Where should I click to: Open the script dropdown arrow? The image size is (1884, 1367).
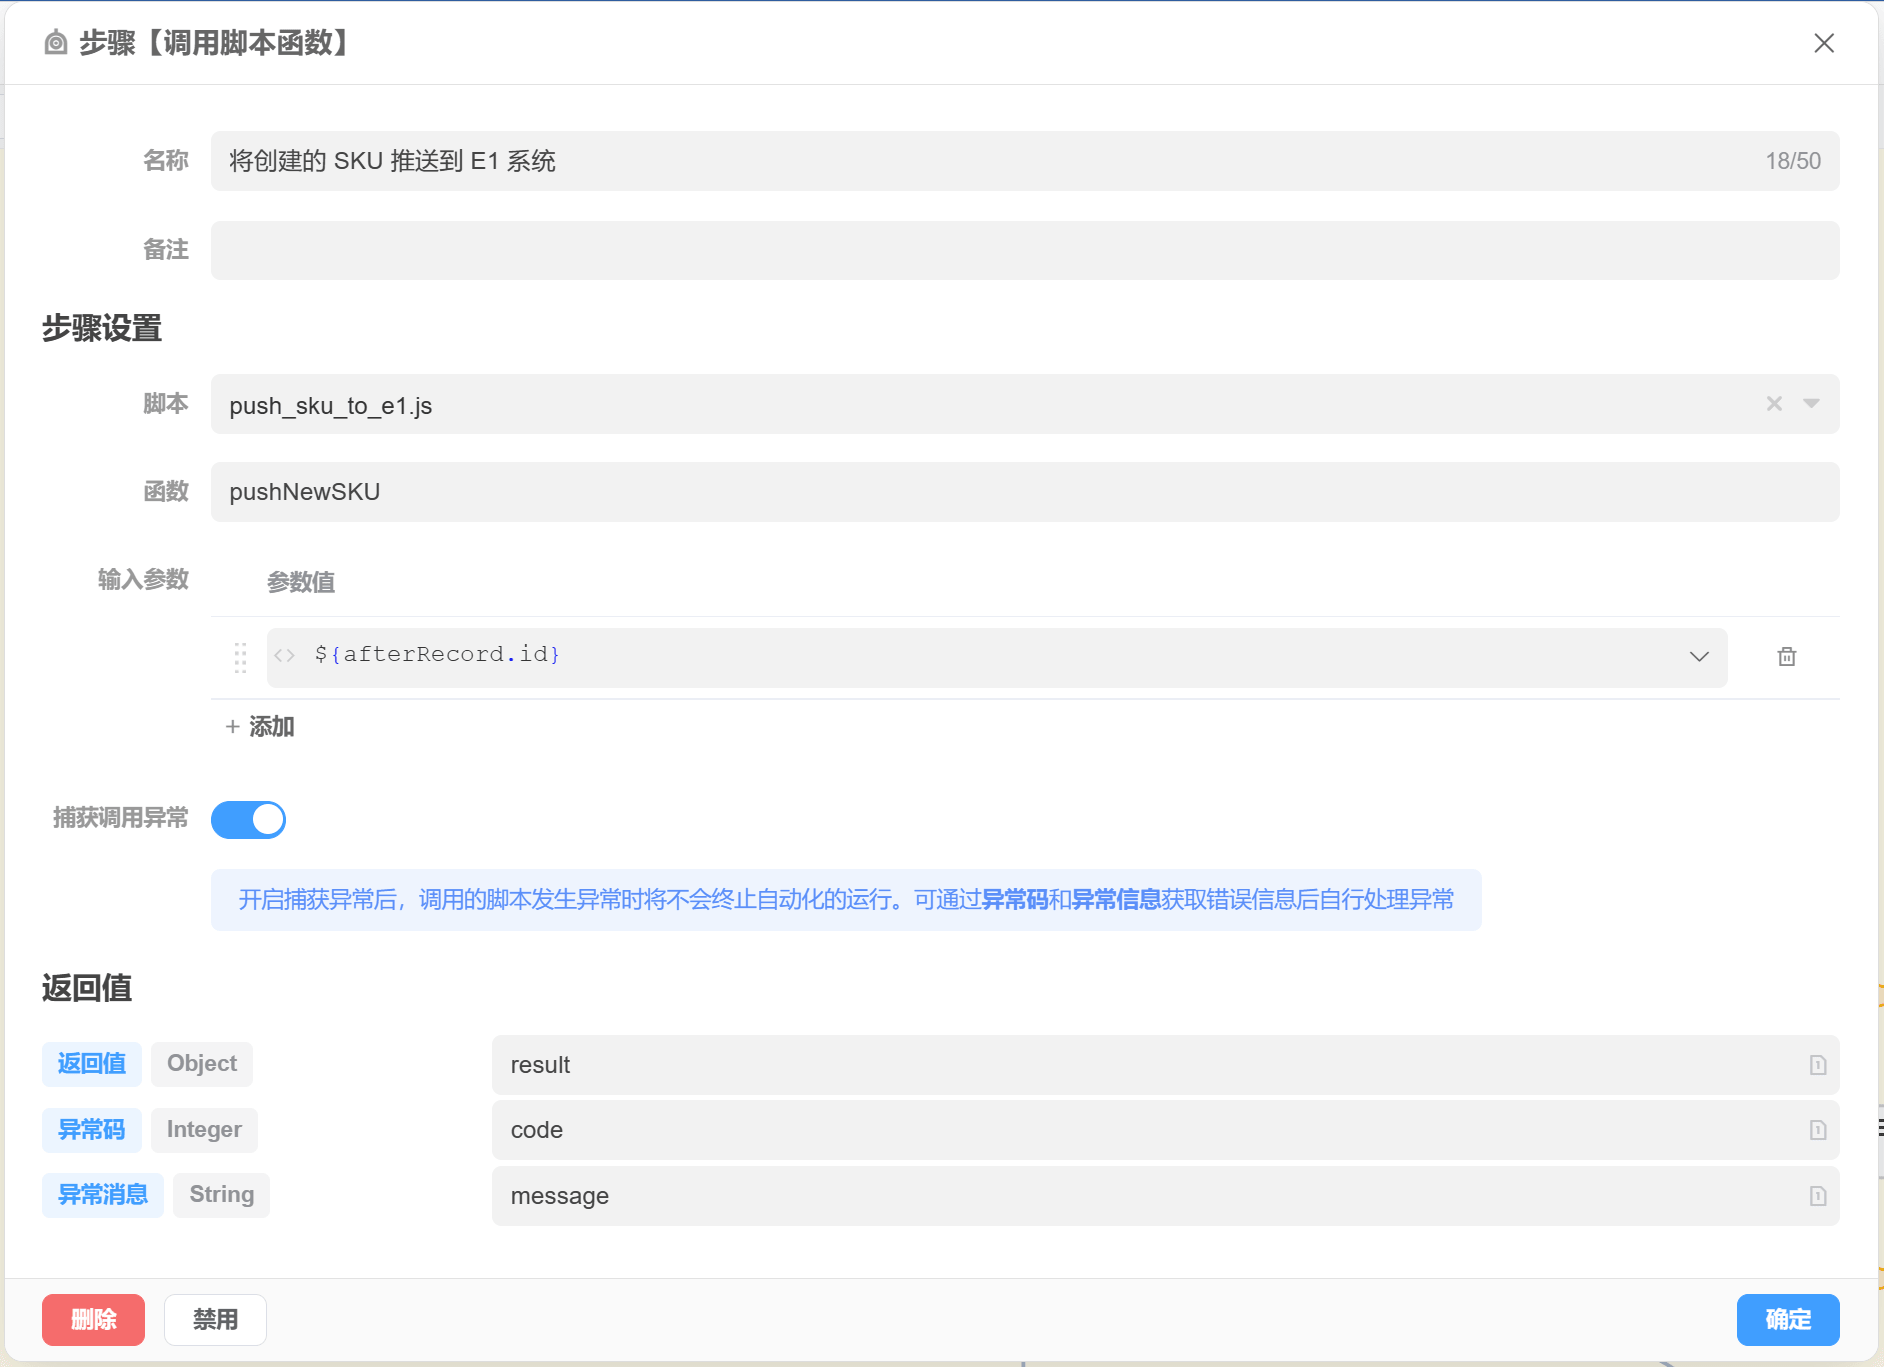1811,404
